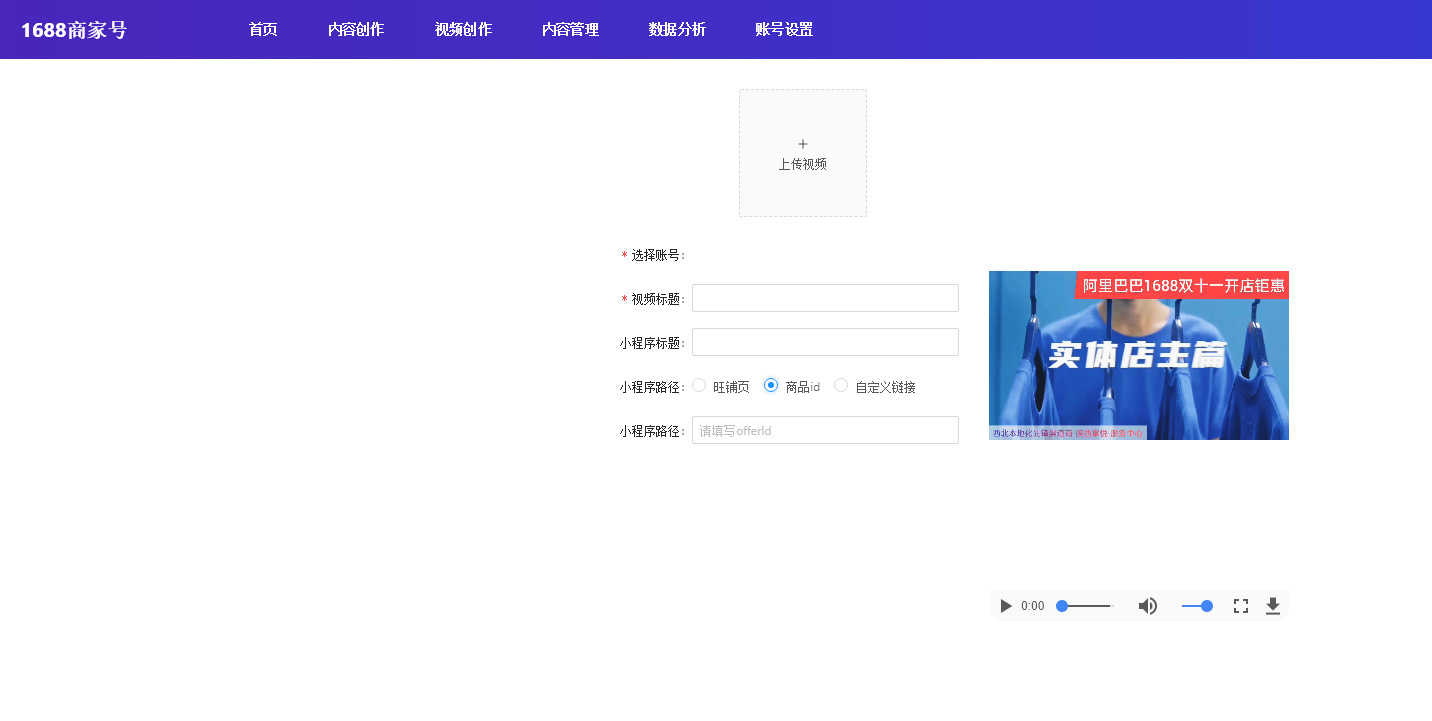Select the 商品id radio option
This screenshot has height=721, width=1432.
click(x=771, y=386)
